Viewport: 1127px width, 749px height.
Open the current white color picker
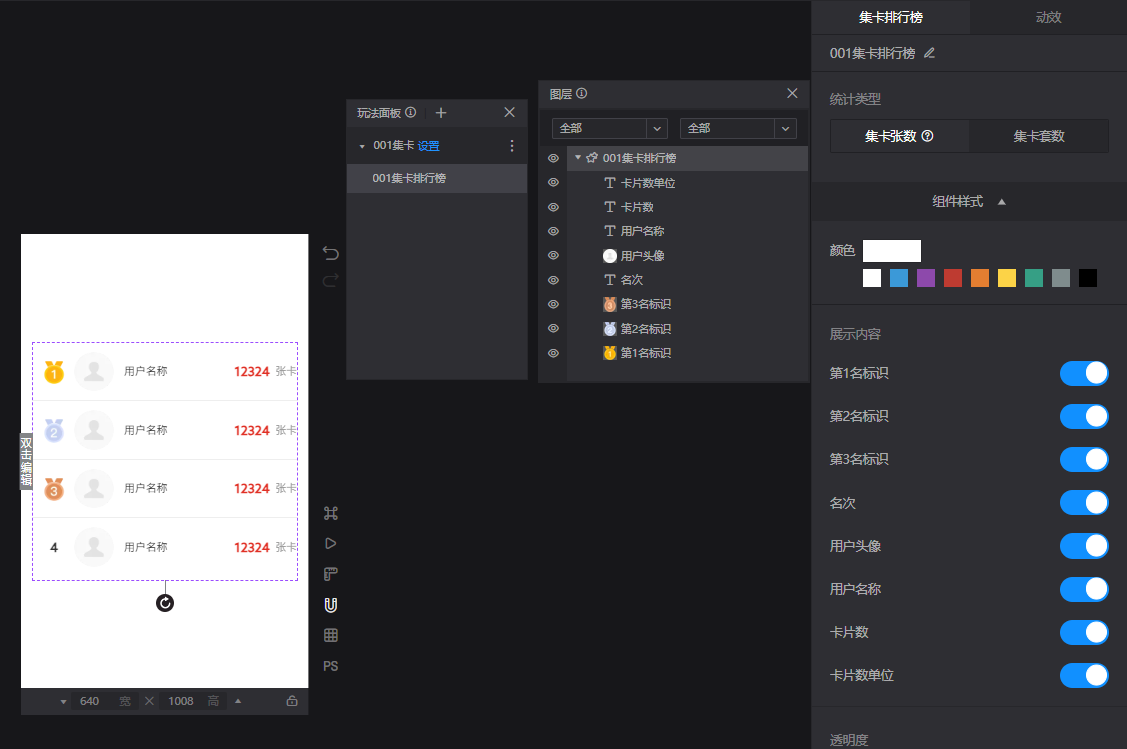[891, 251]
